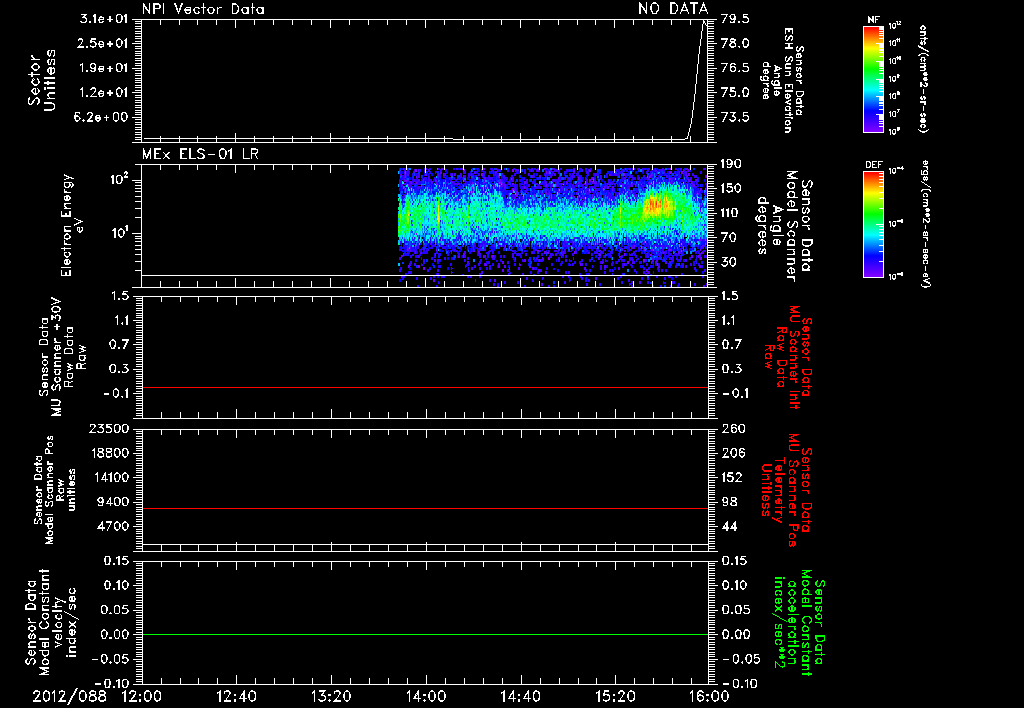
Task: Click the "79.5" elevation tick label
Action: tap(735, 19)
